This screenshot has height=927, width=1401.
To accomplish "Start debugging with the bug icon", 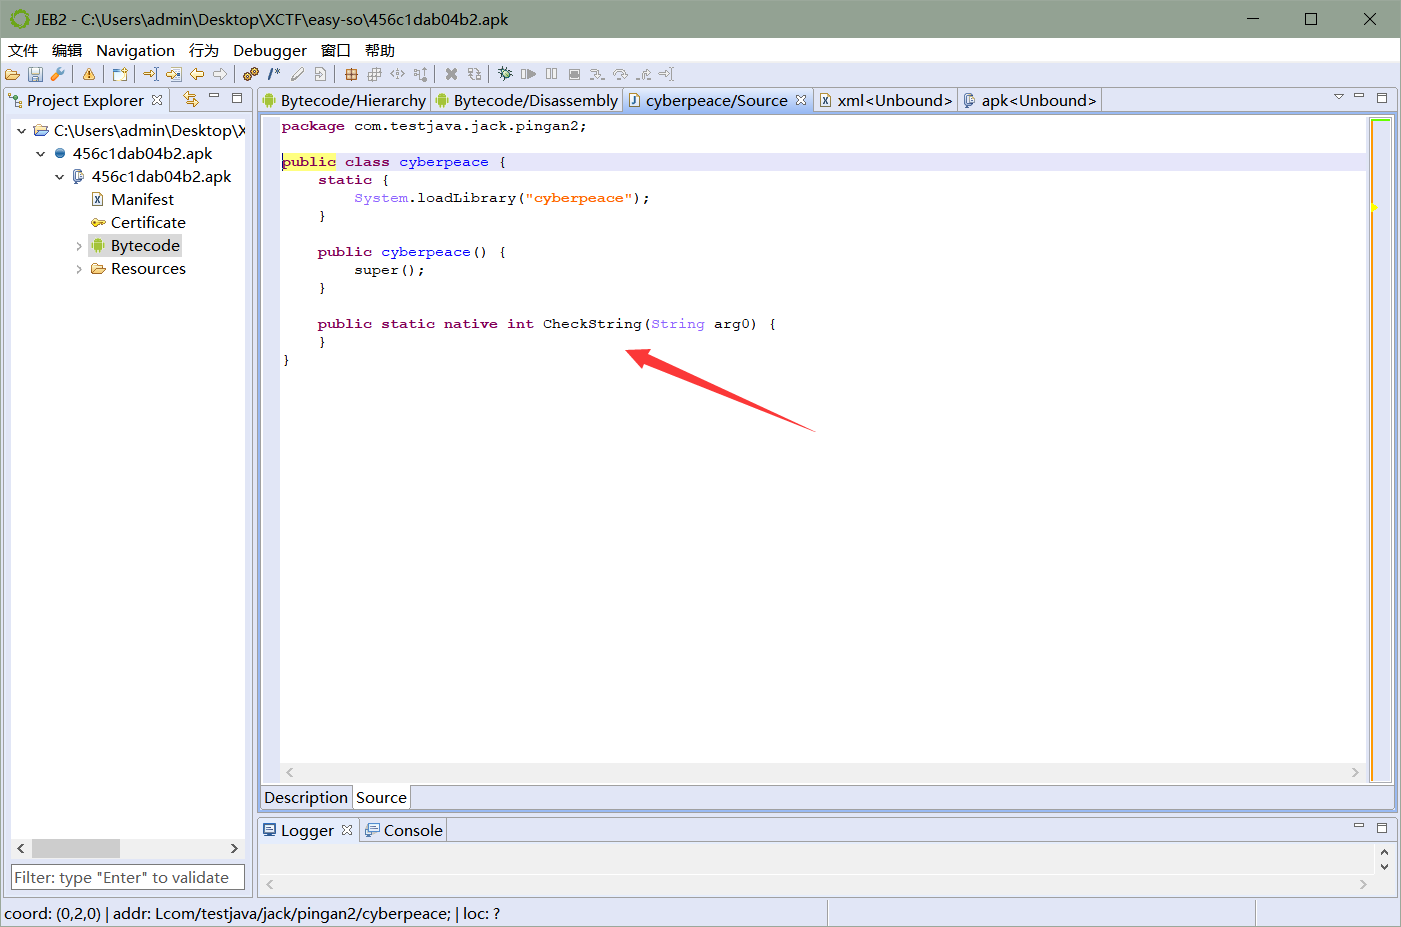I will pos(505,74).
